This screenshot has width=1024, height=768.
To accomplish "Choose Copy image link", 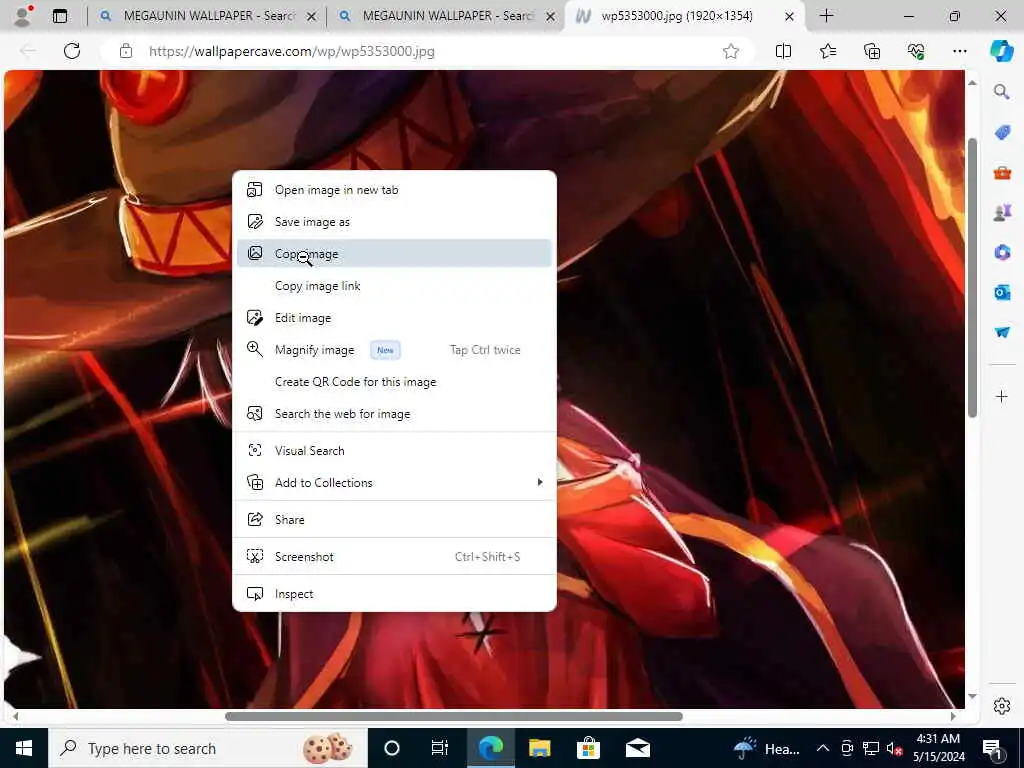I will [x=394, y=286].
